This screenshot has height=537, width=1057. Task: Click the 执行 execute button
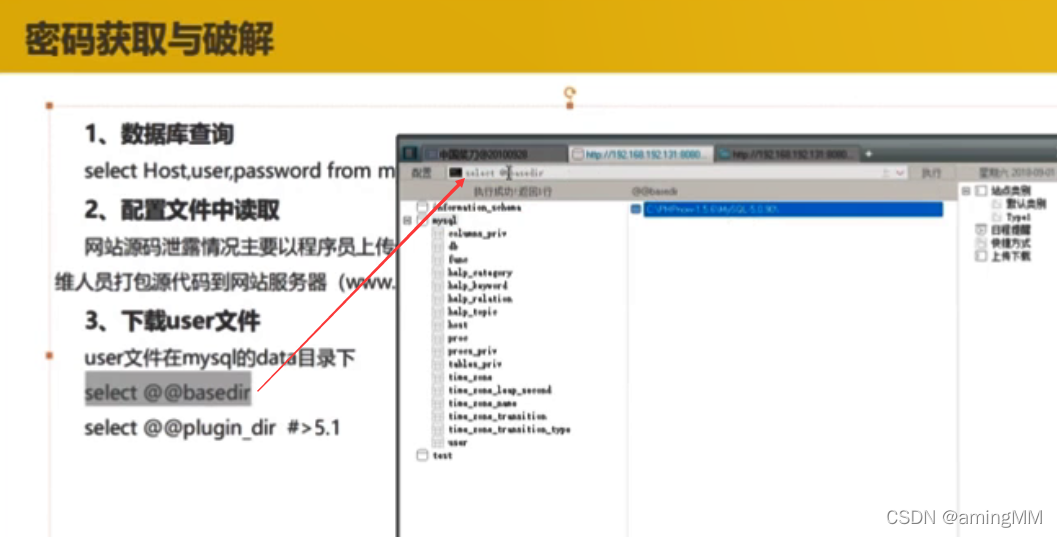click(932, 173)
